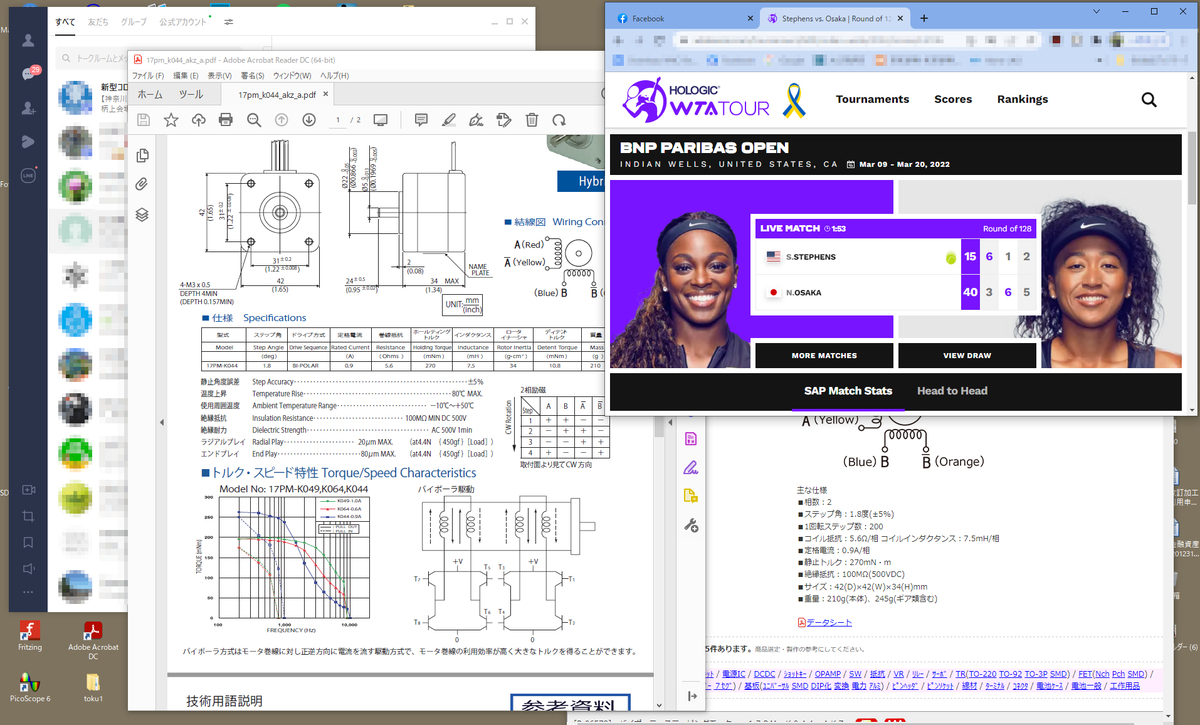Image resolution: width=1200 pixels, height=725 pixels.
Task: Open the Fill & Sign pen tool
Action: 477,120
